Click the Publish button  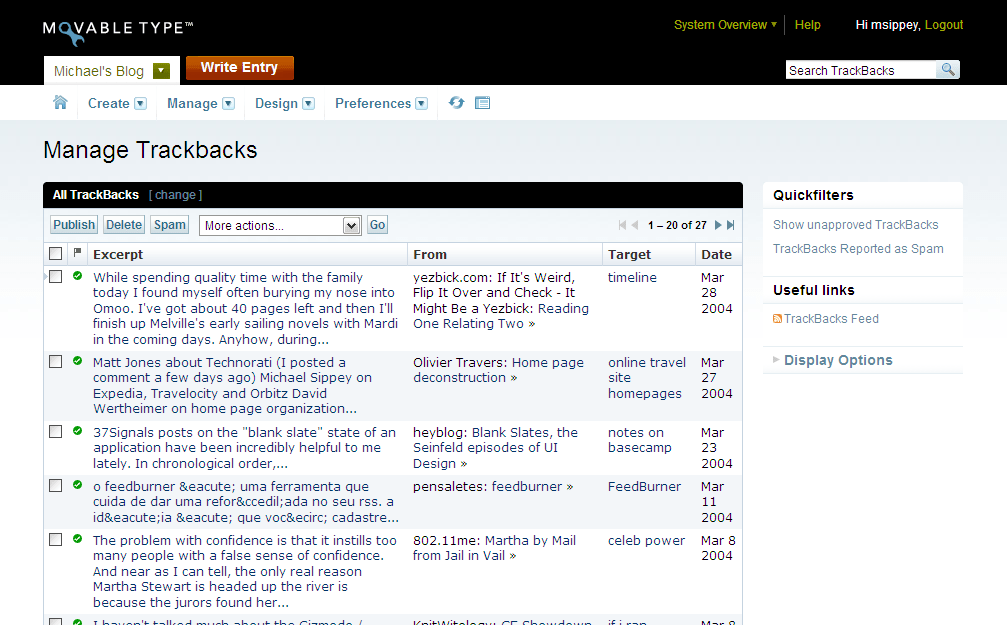[74, 225]
